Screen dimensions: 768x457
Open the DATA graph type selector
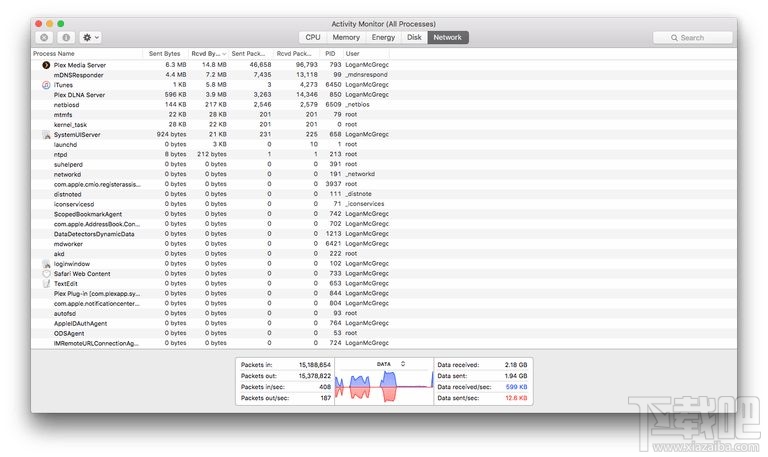391,364
